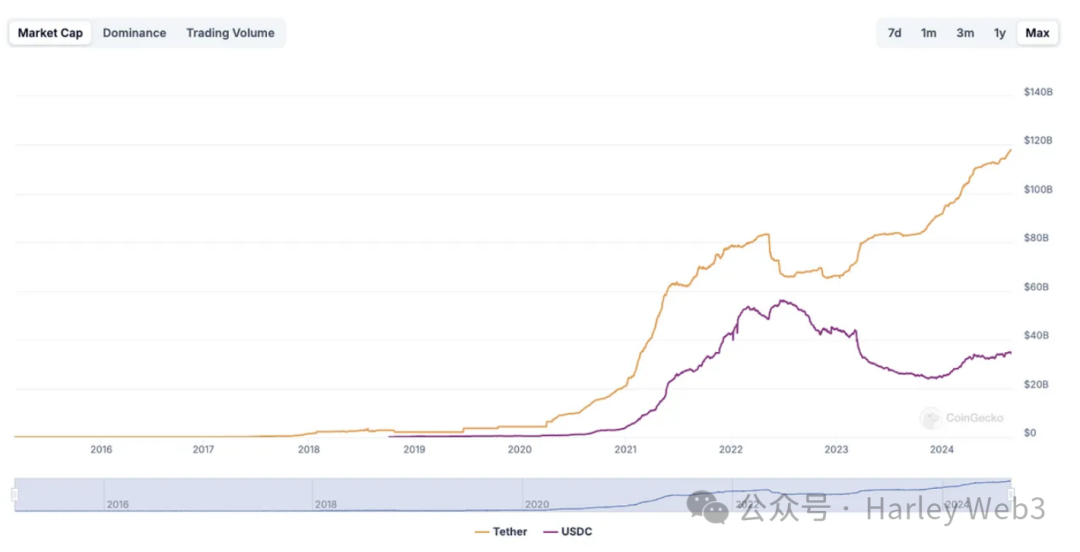Switch chart to 1y range
This screenshot has width=1080, height=552.
(999, 33)
